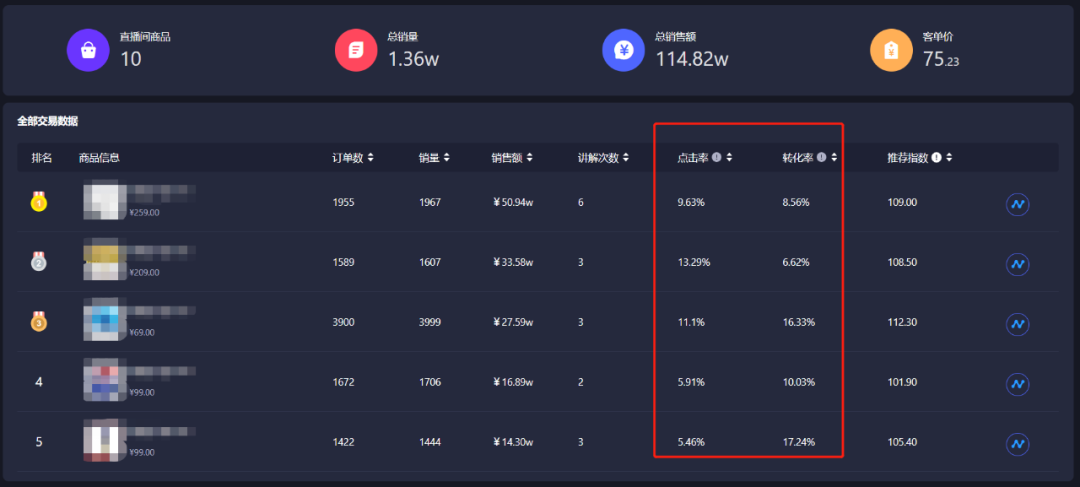Click info icon next to 点击率
This screenshot has width=1080, height=487.
pos(716,158)
